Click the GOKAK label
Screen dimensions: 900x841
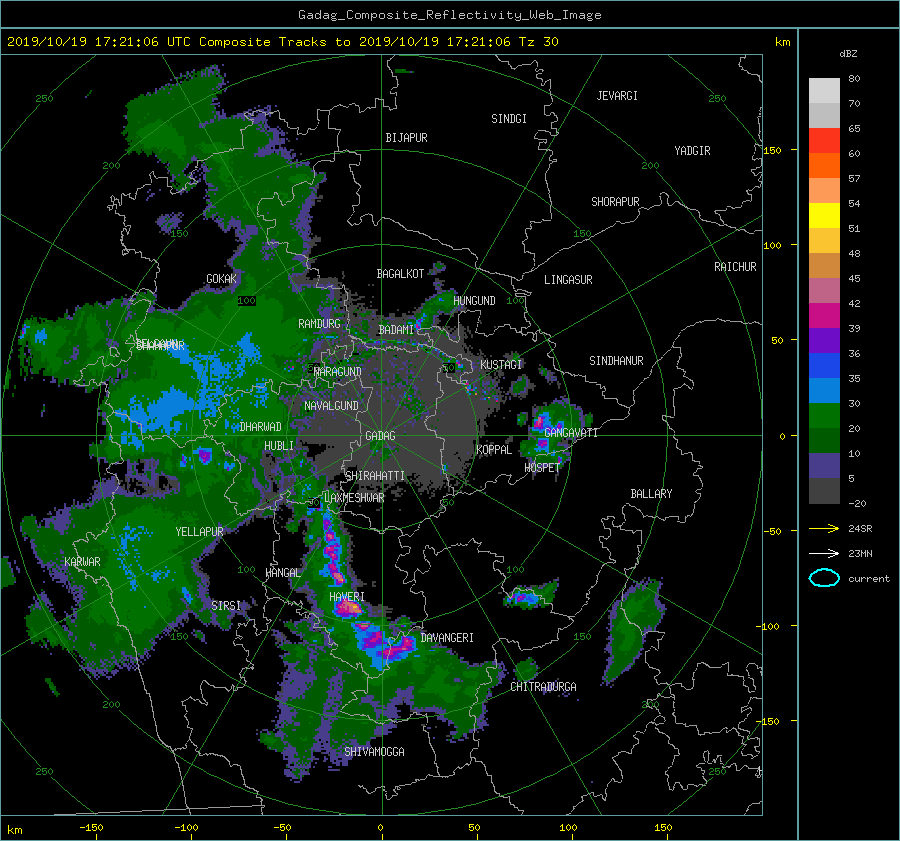click(222, 279)
